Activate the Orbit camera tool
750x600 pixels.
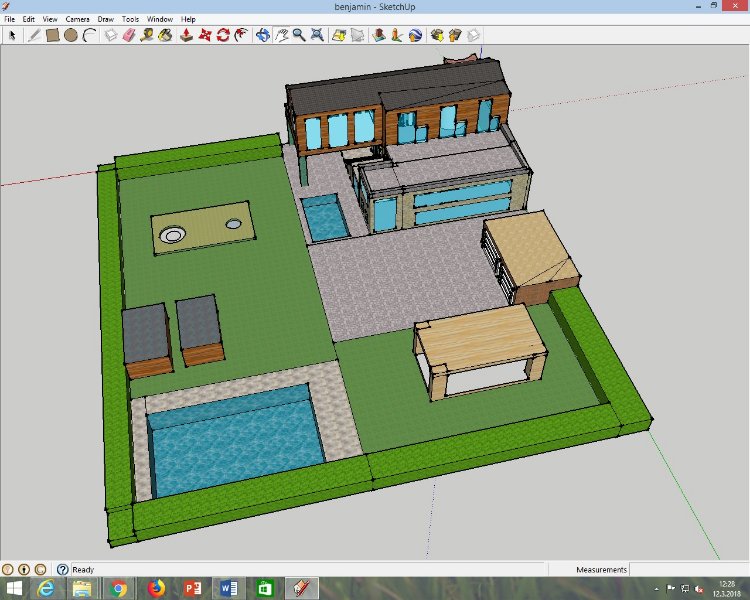pyautogui.click(x=262, y=35)
